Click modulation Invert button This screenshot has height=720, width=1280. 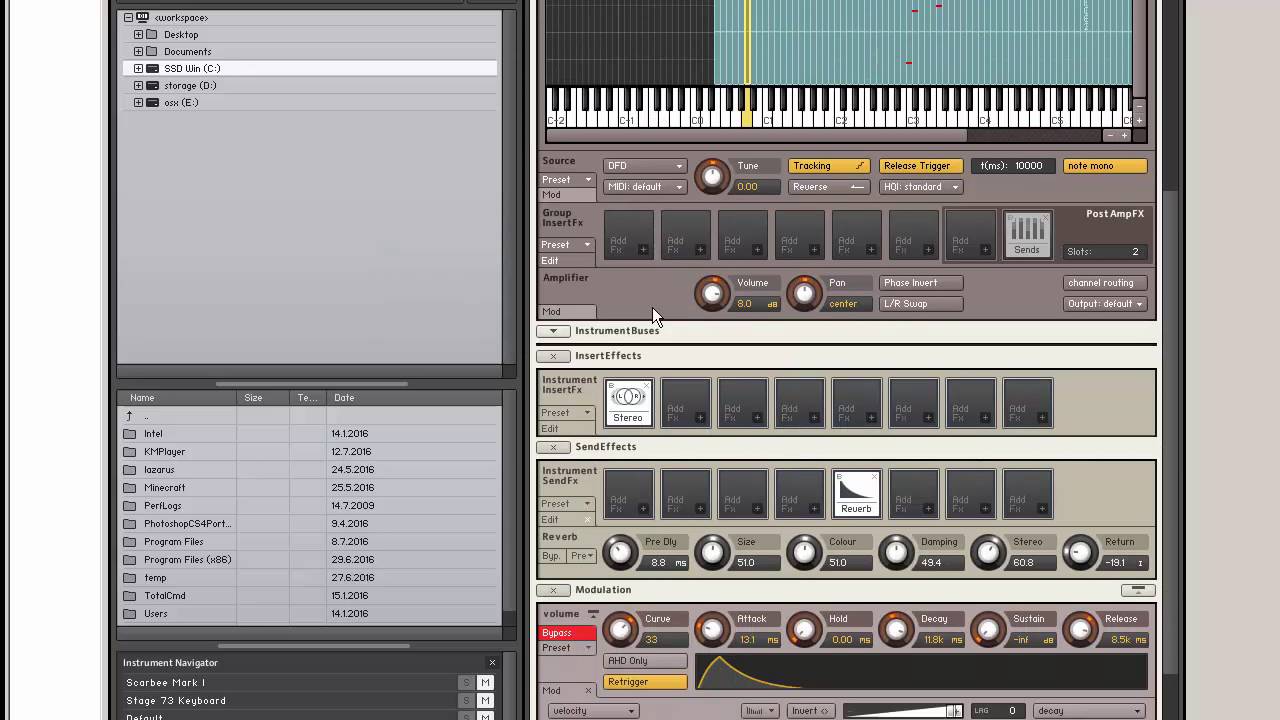click(810, 711)
